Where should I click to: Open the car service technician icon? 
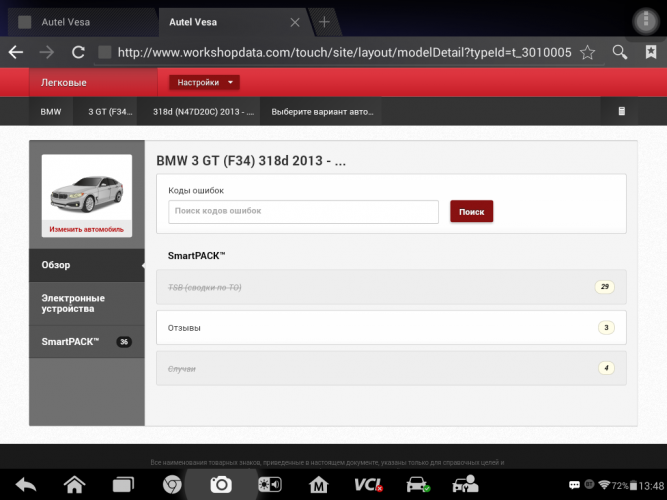pos(465,484)
